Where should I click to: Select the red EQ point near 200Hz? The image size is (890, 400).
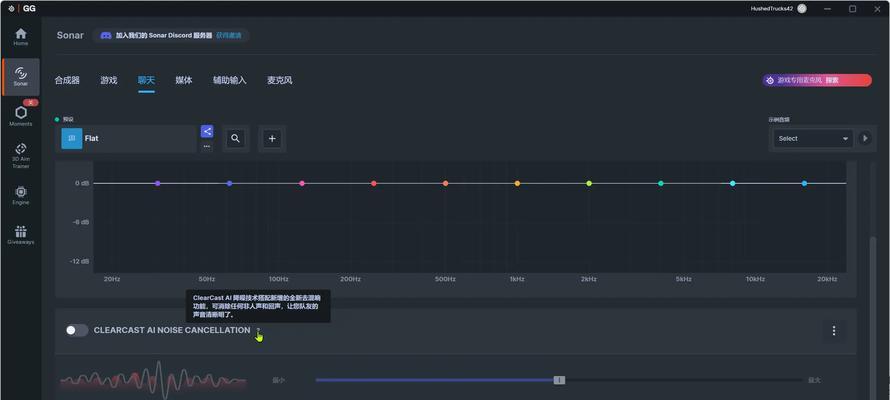(x=373, y=183)
